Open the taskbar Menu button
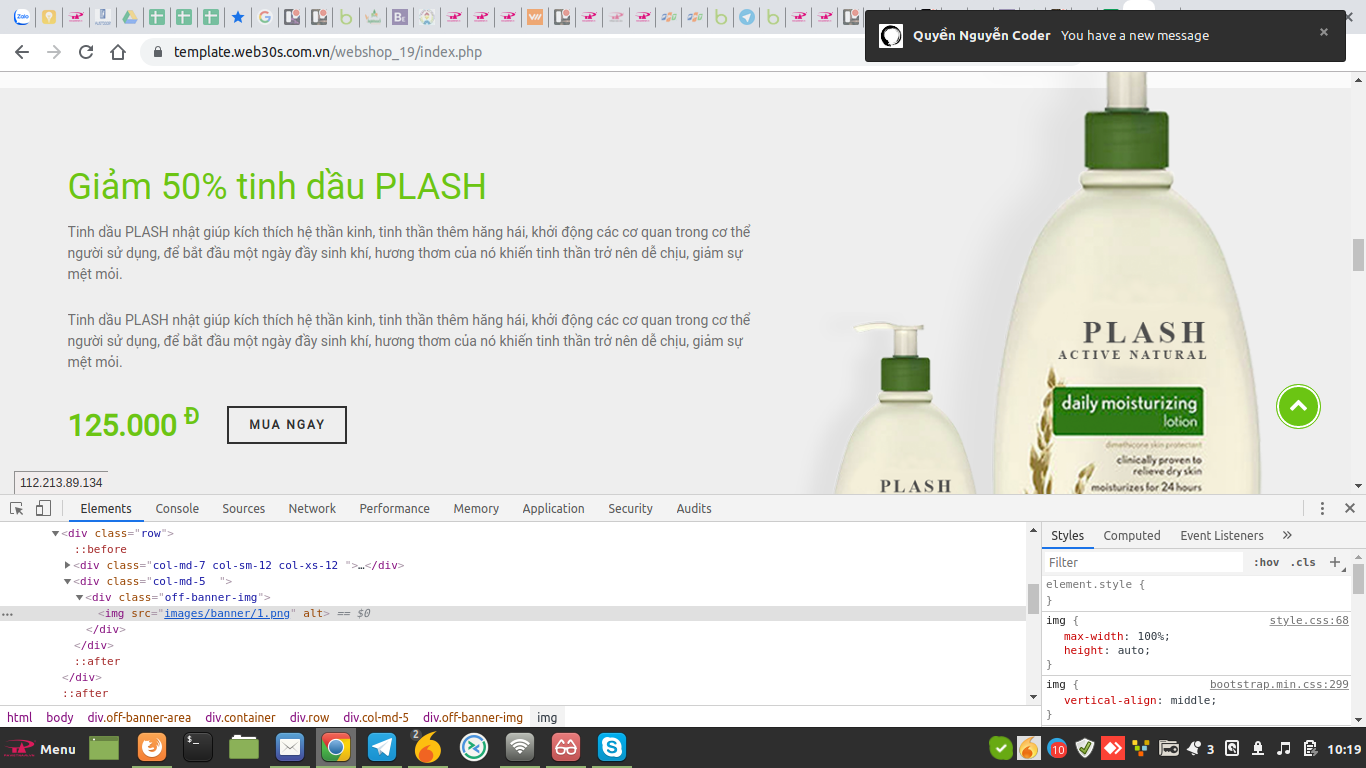The height and width of the screenshot is (768, 1366). point(41,748)
